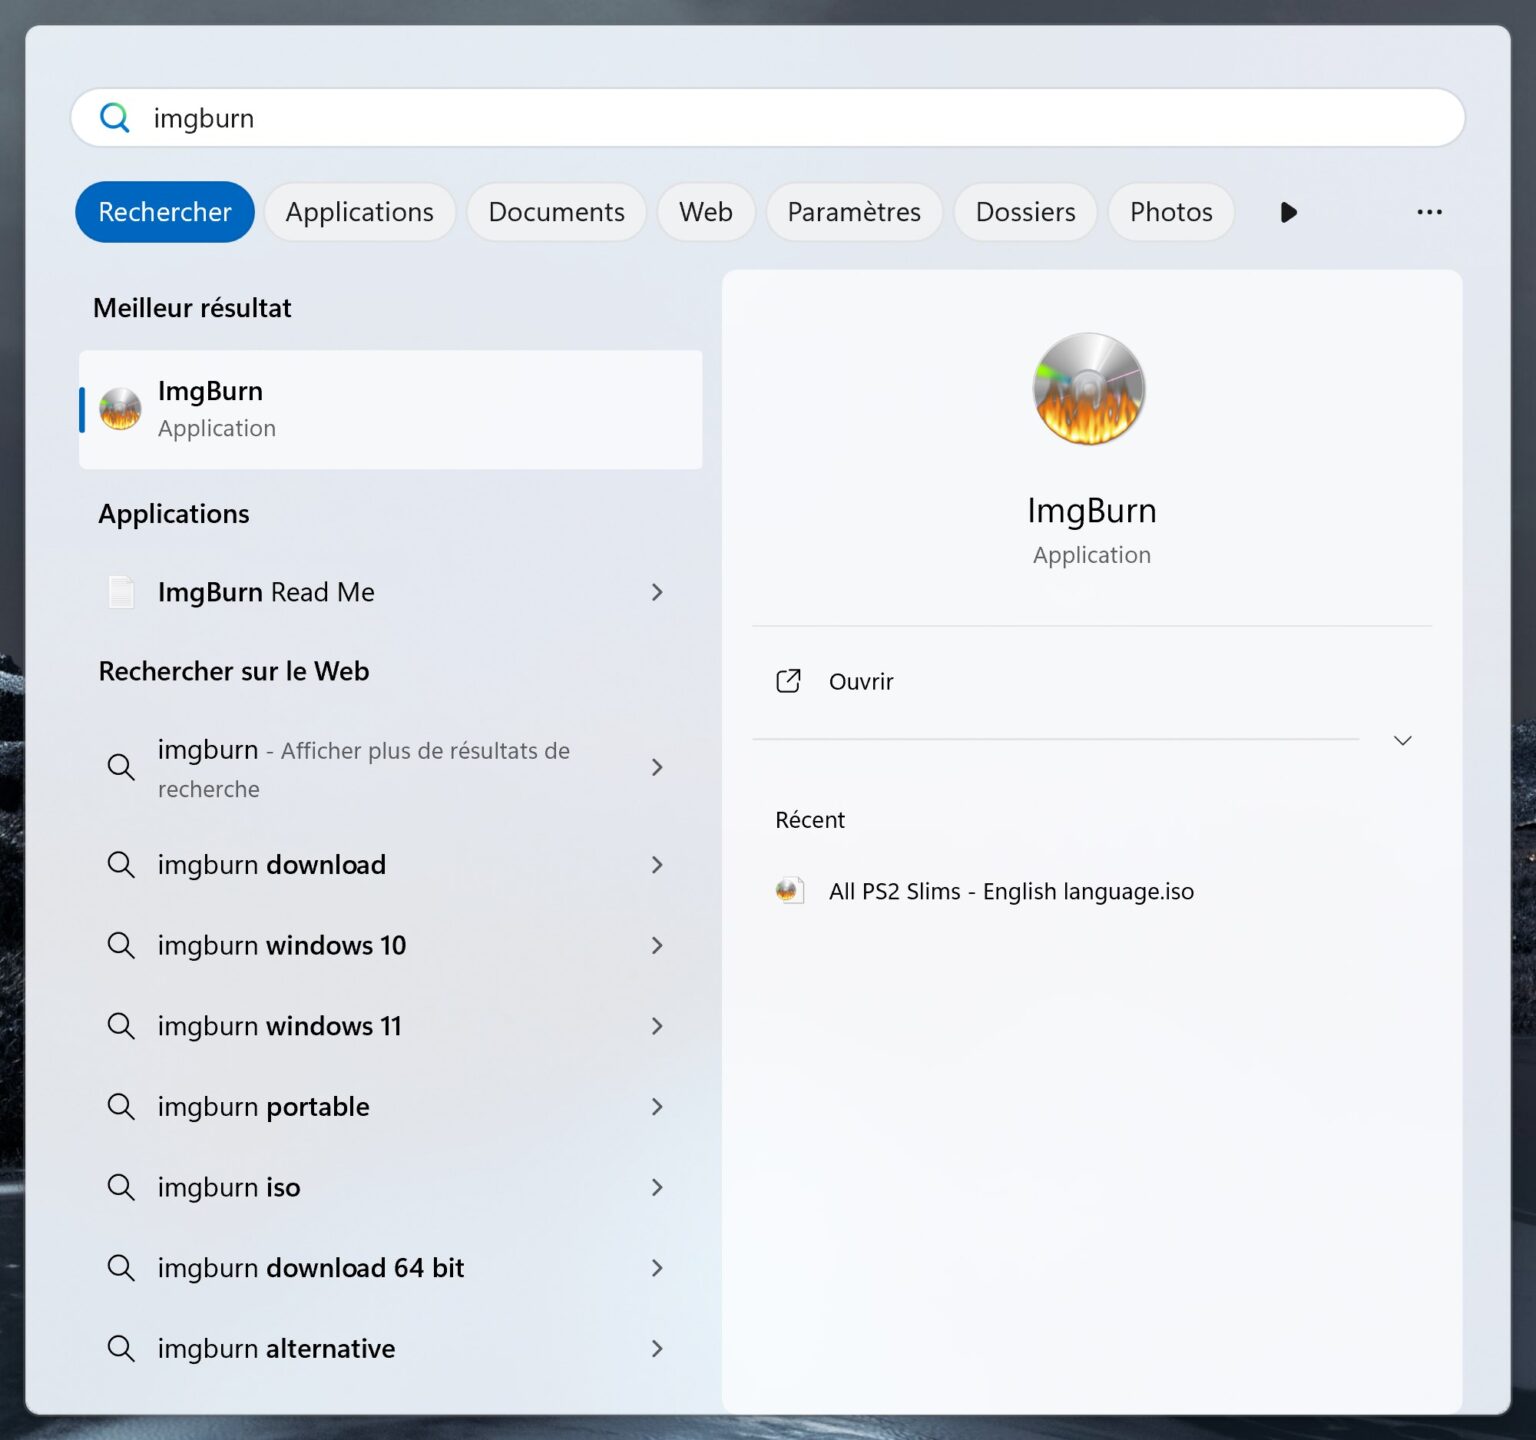Image resolution: width=1536 pixels, height=1440 pixels.
Task: Click the large ImgBurn disc icon
Action: pyautogui.click(x=1088, y=389)
